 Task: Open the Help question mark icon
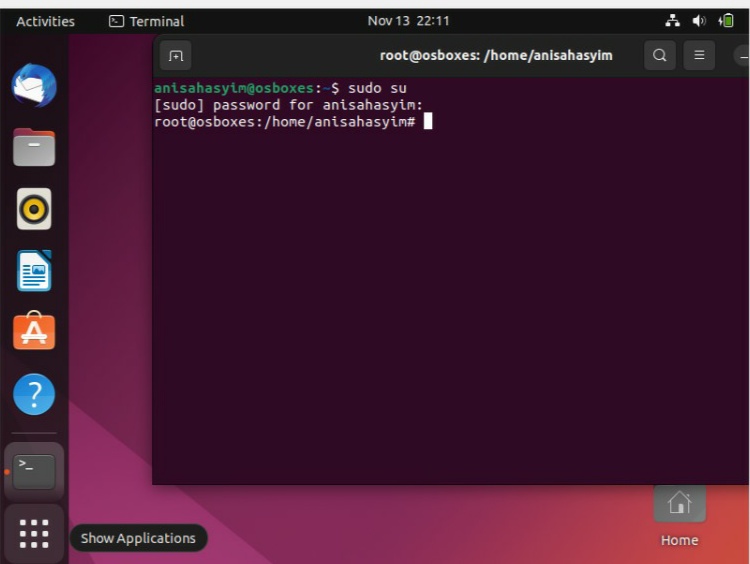pyautogui.click(x=34, y=394)
